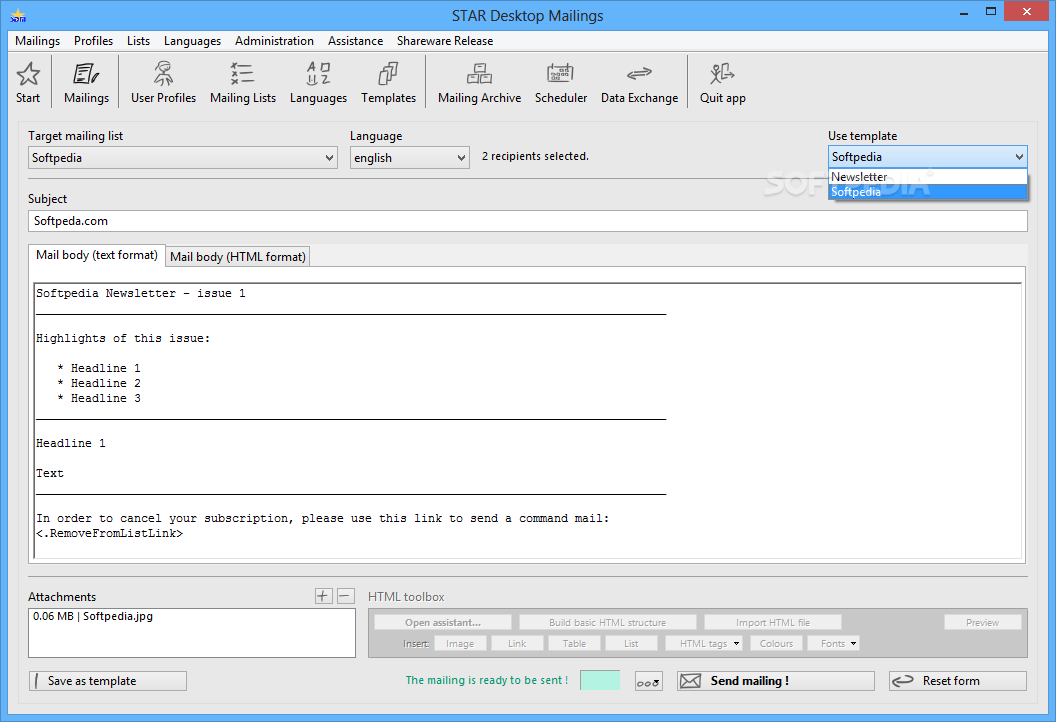The width and height of the screenshot is (1056, 722).
Task: Open the Fonts dropdown
Action: (x=833, y=644)
